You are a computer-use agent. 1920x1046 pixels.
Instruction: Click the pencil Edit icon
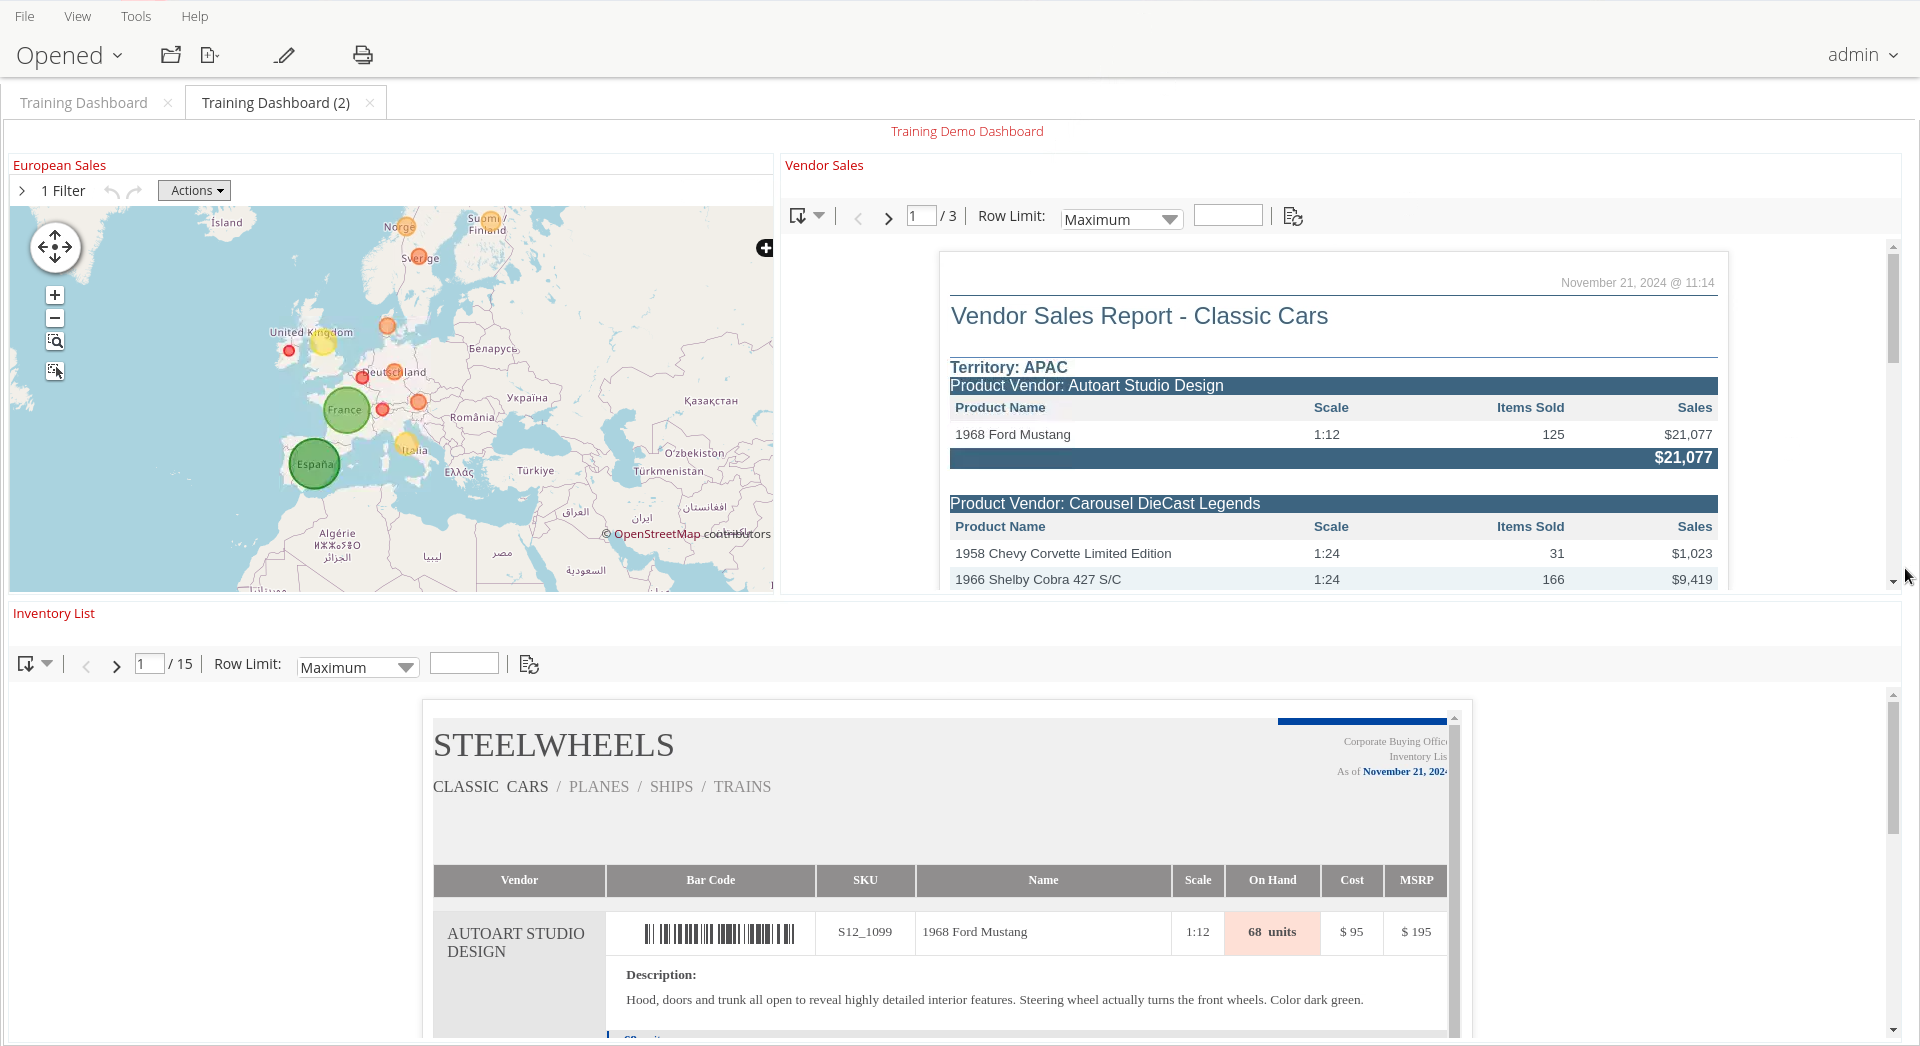click(x=285, y=55)
